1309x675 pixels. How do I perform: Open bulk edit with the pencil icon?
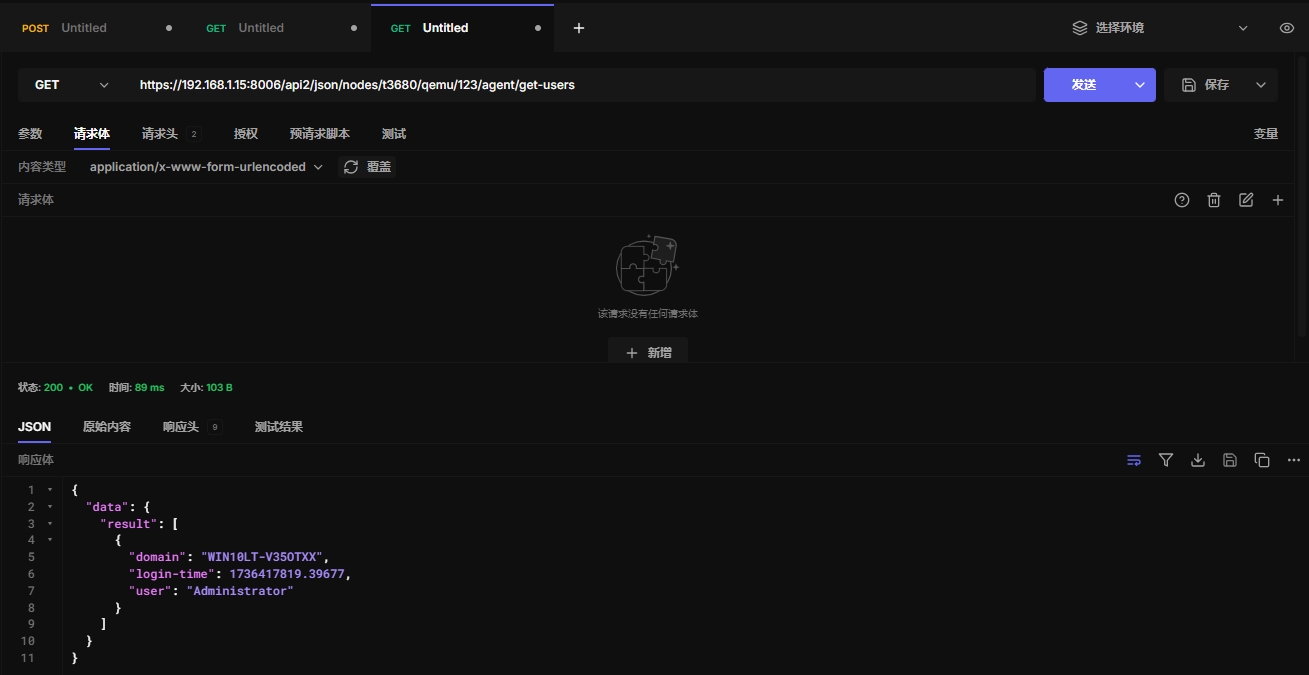pos(1246,200)
